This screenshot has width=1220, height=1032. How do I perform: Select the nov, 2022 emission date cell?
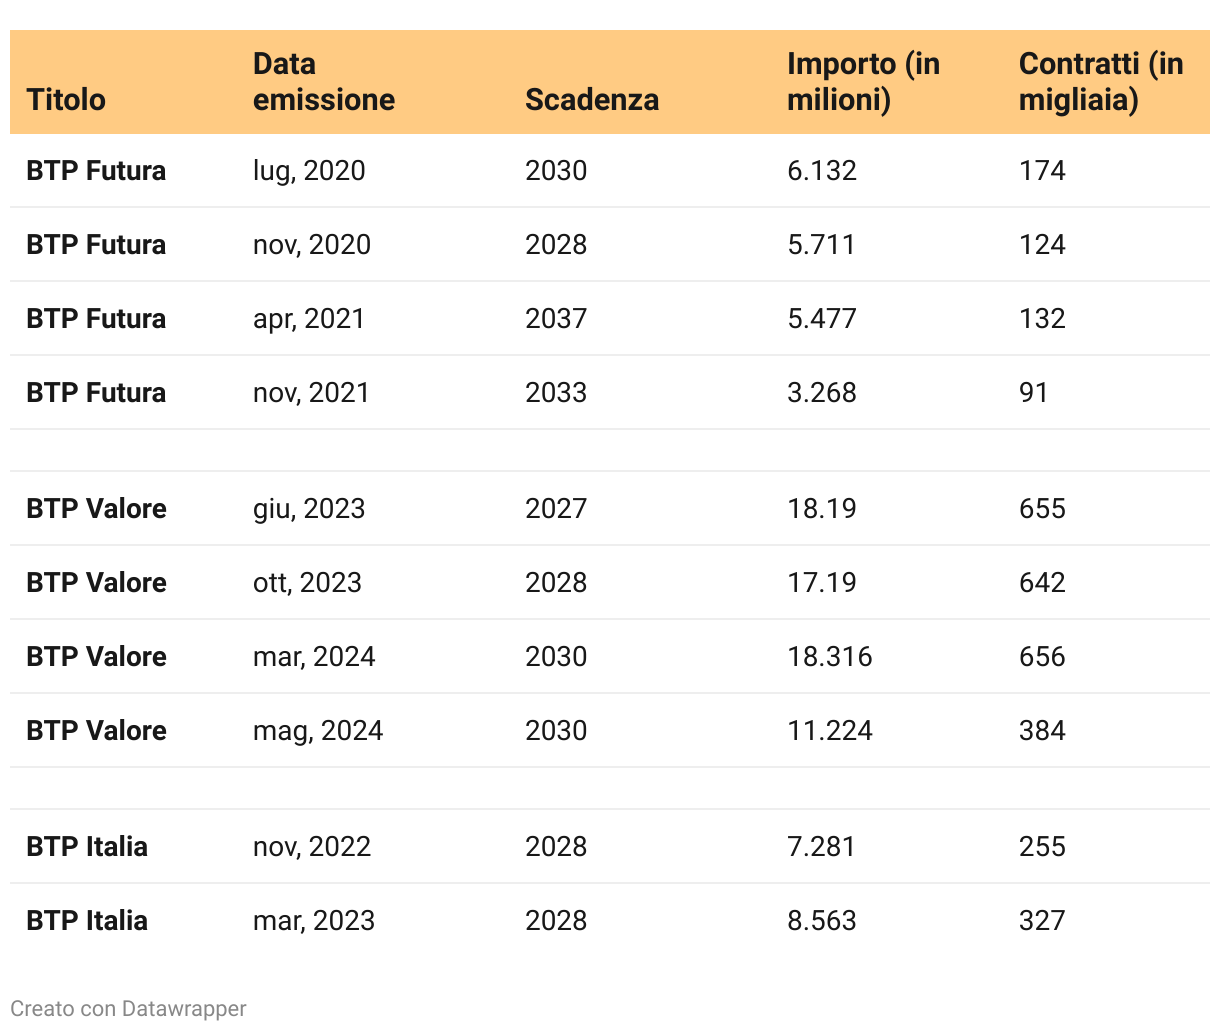pyautogui.click(x=311, y=847)
